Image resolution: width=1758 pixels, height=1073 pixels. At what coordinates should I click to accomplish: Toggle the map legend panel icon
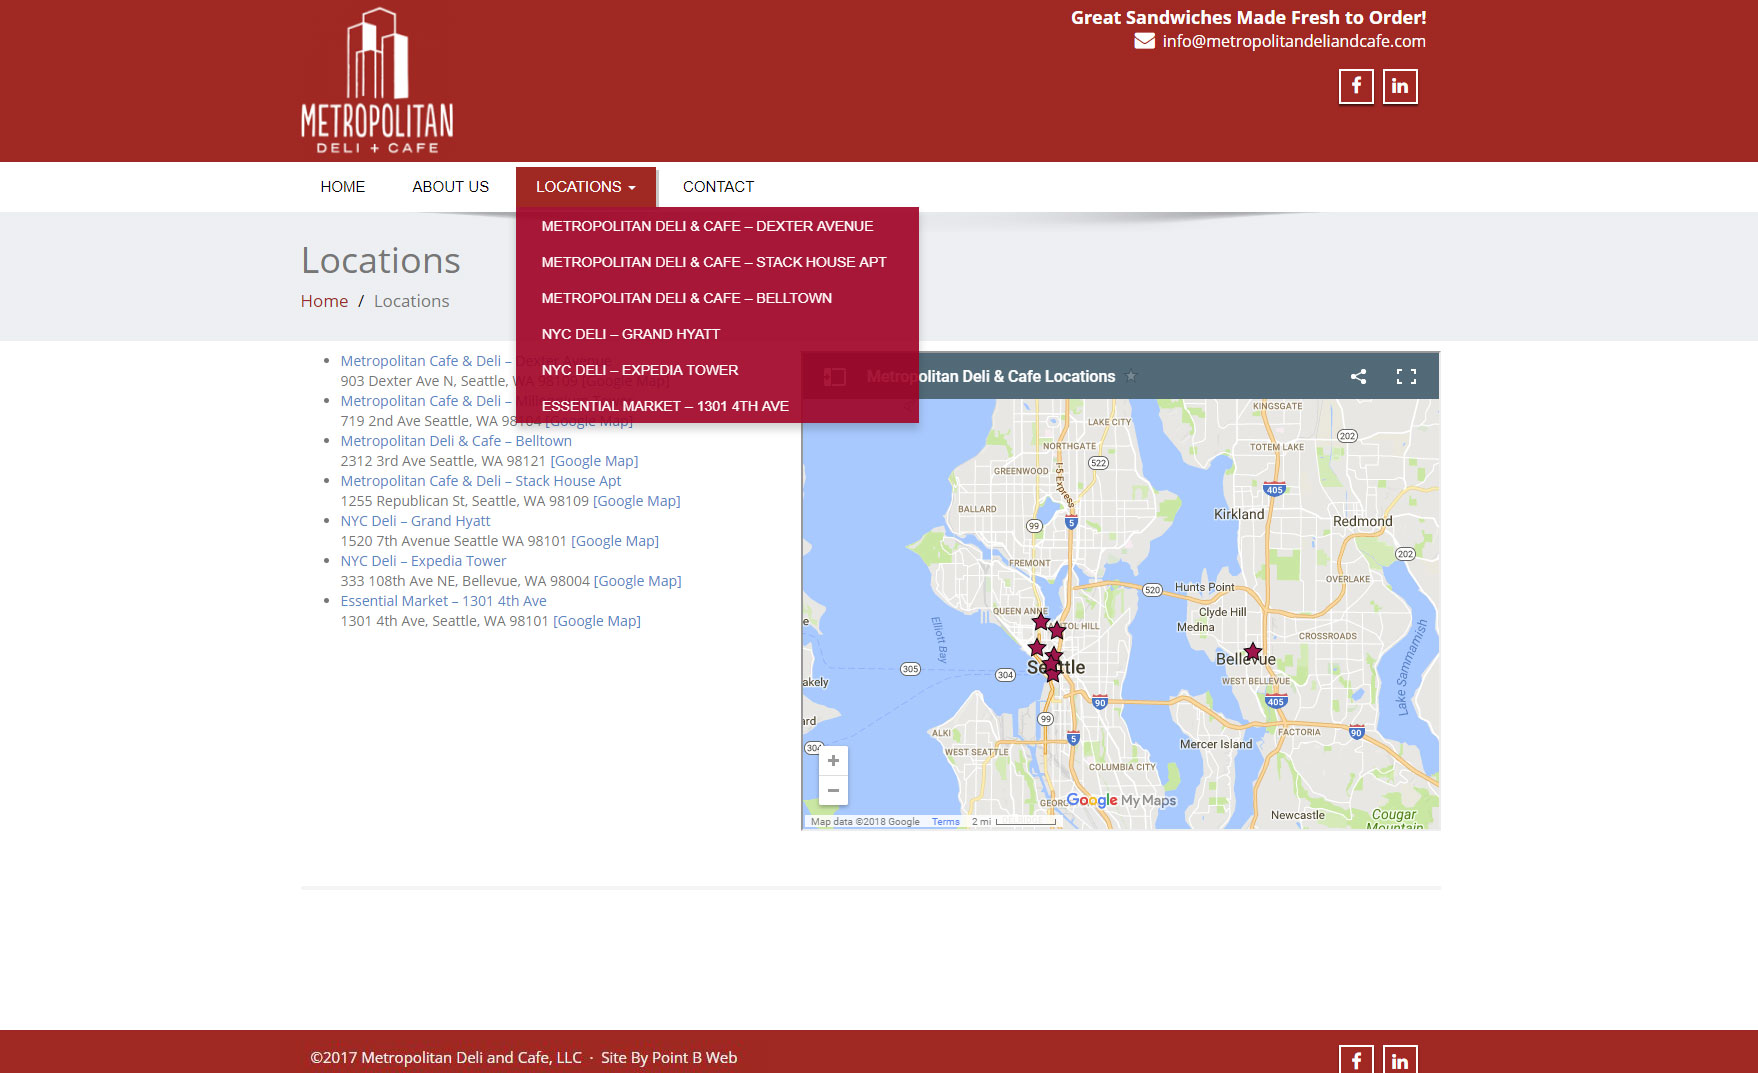834,377
